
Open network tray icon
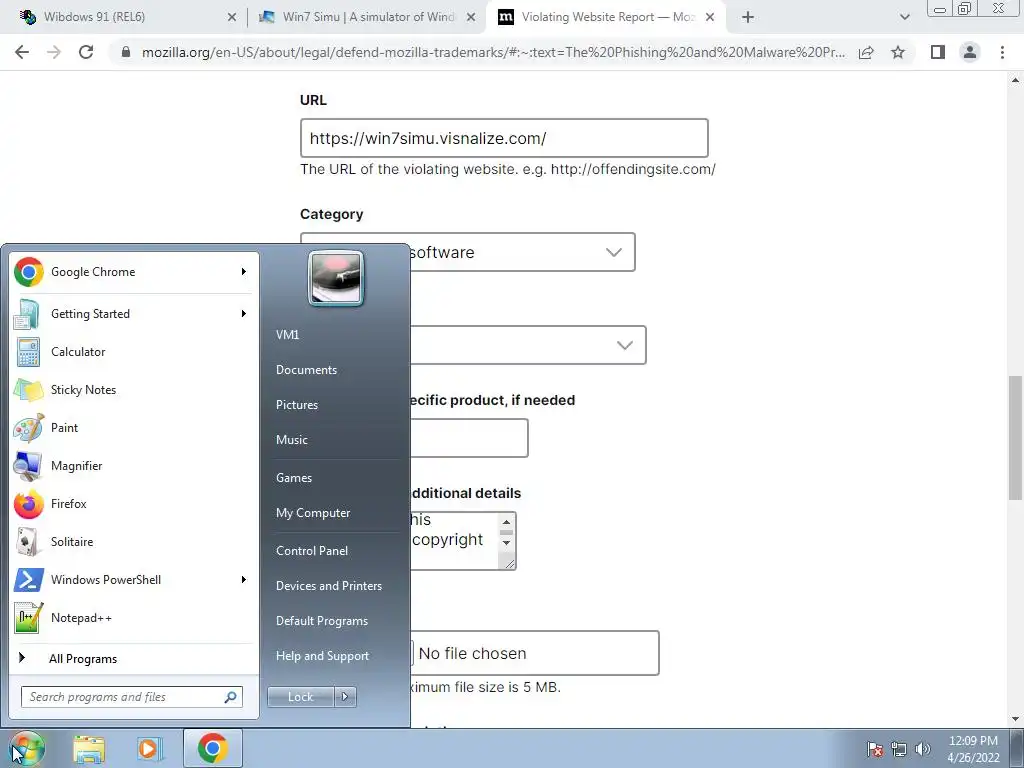click(899, 749)
